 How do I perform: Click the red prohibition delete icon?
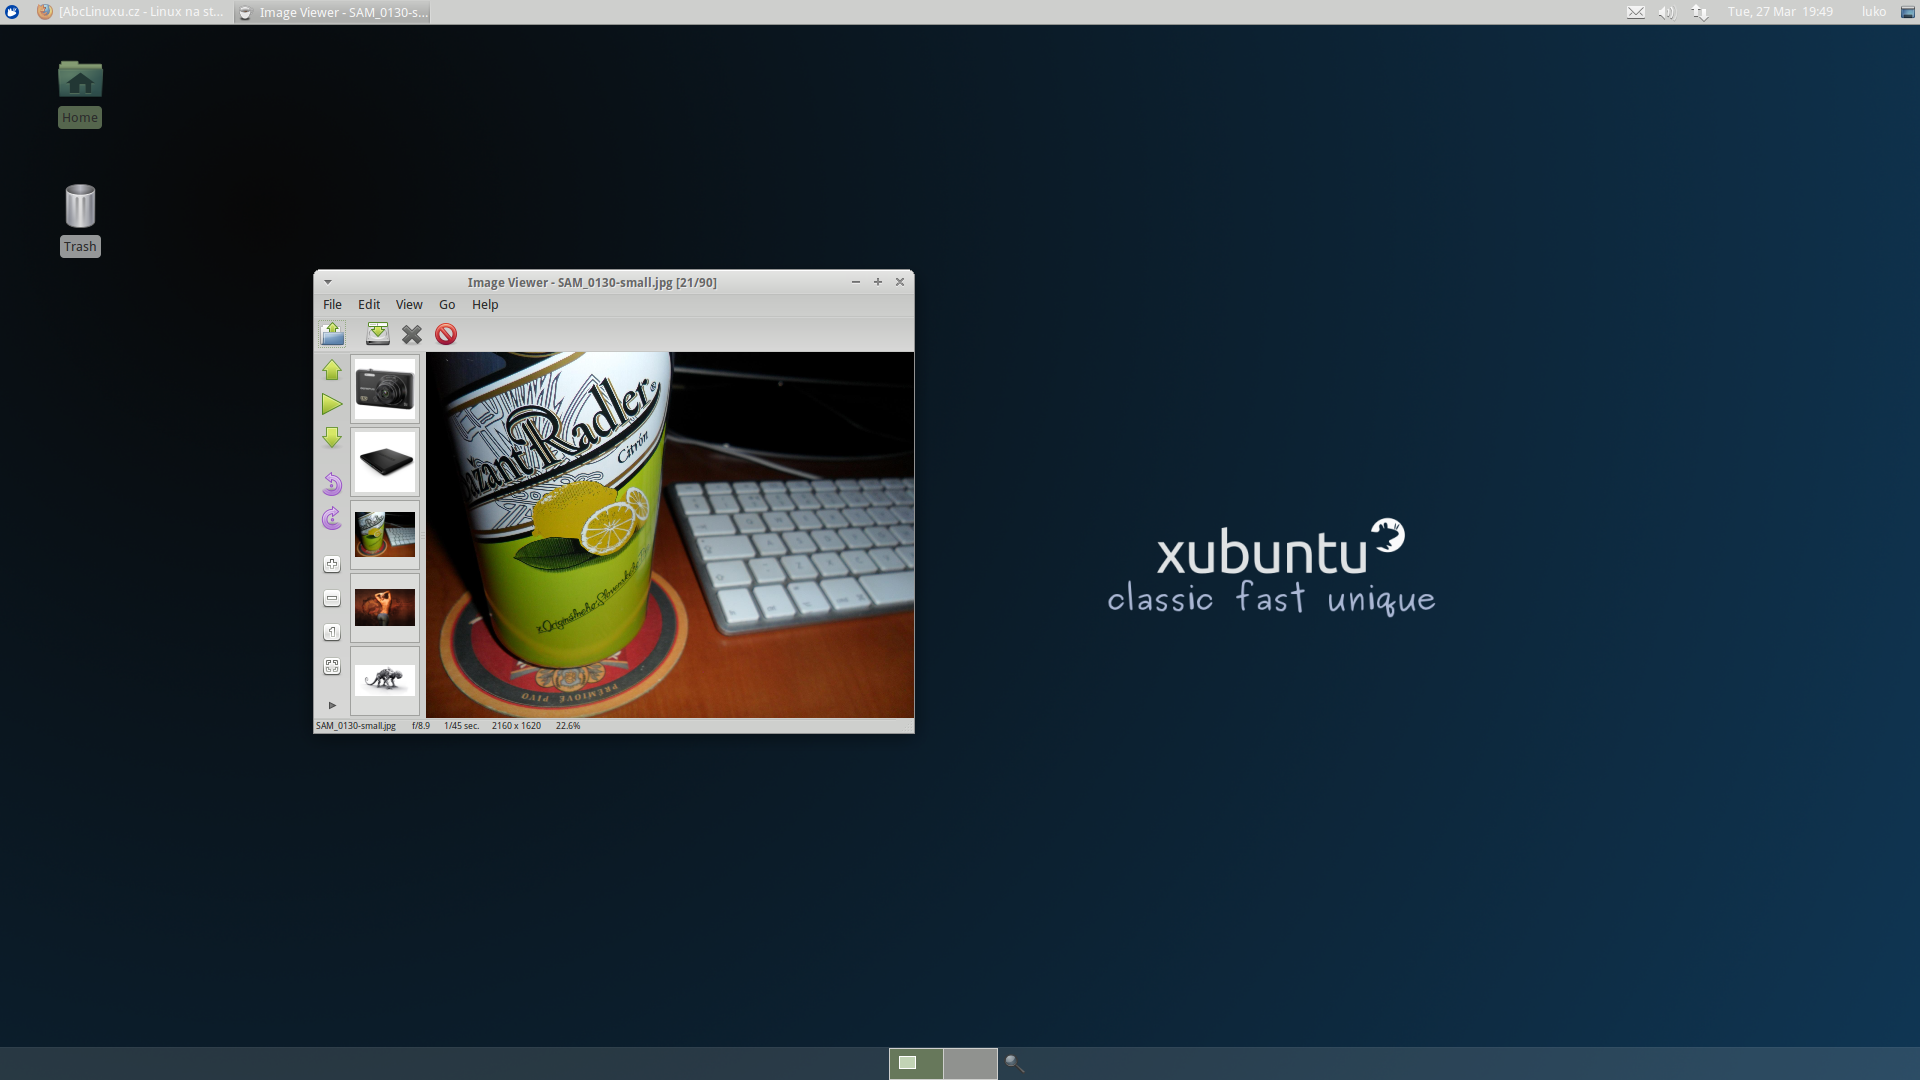click(446, 334)
